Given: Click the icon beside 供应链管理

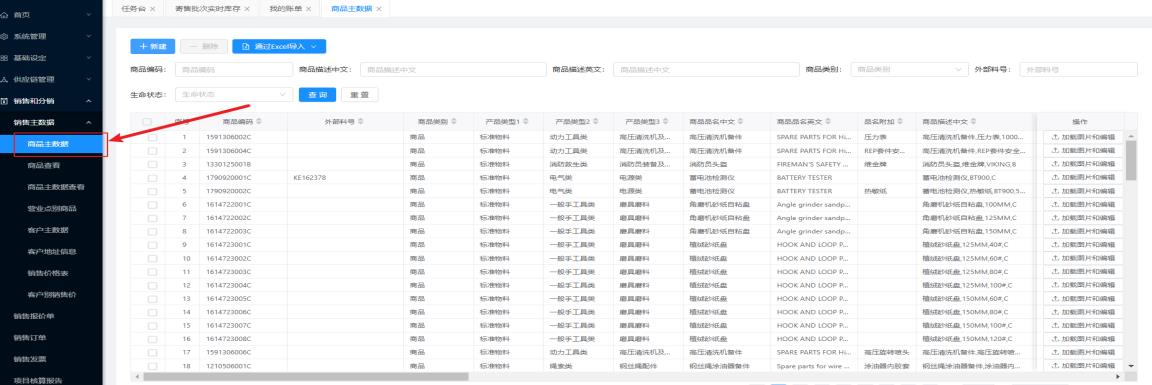Looking at the screenshot, I should pos(4,79).
